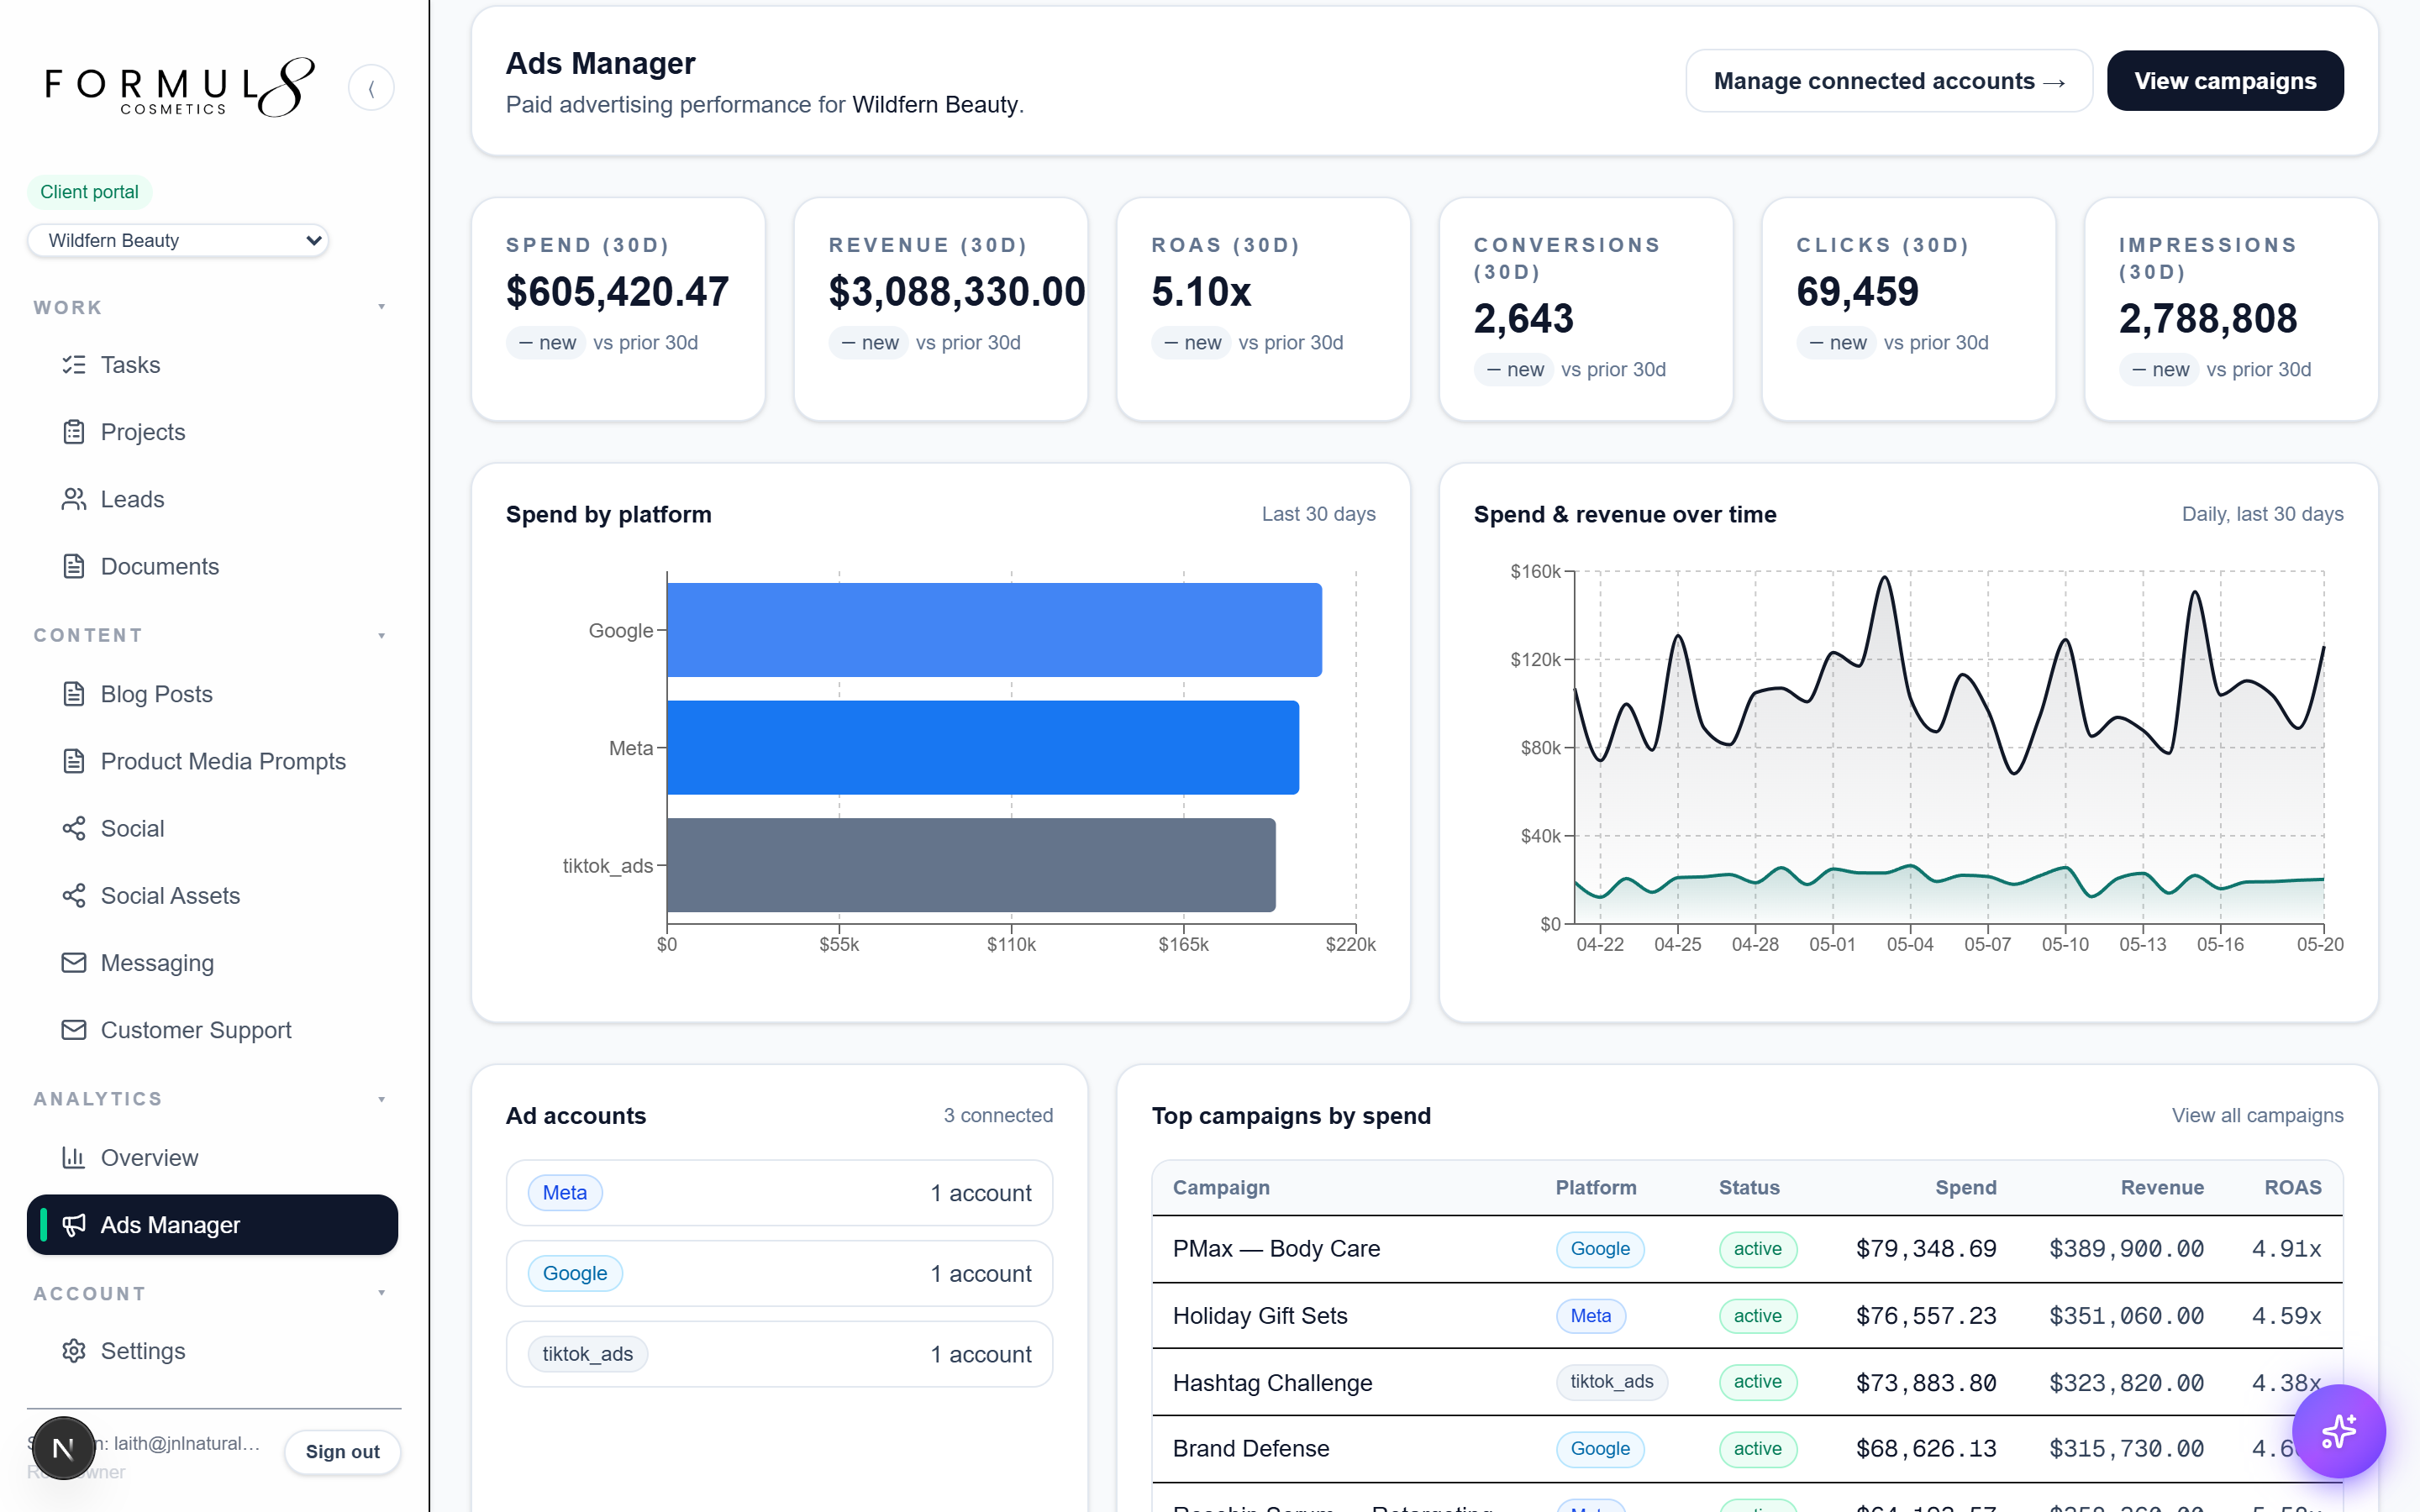This screenshot has height=1512, width=2420.
Task: Select the Meta ad account row
Action: pyautogui.click(x=779, y=1192)
